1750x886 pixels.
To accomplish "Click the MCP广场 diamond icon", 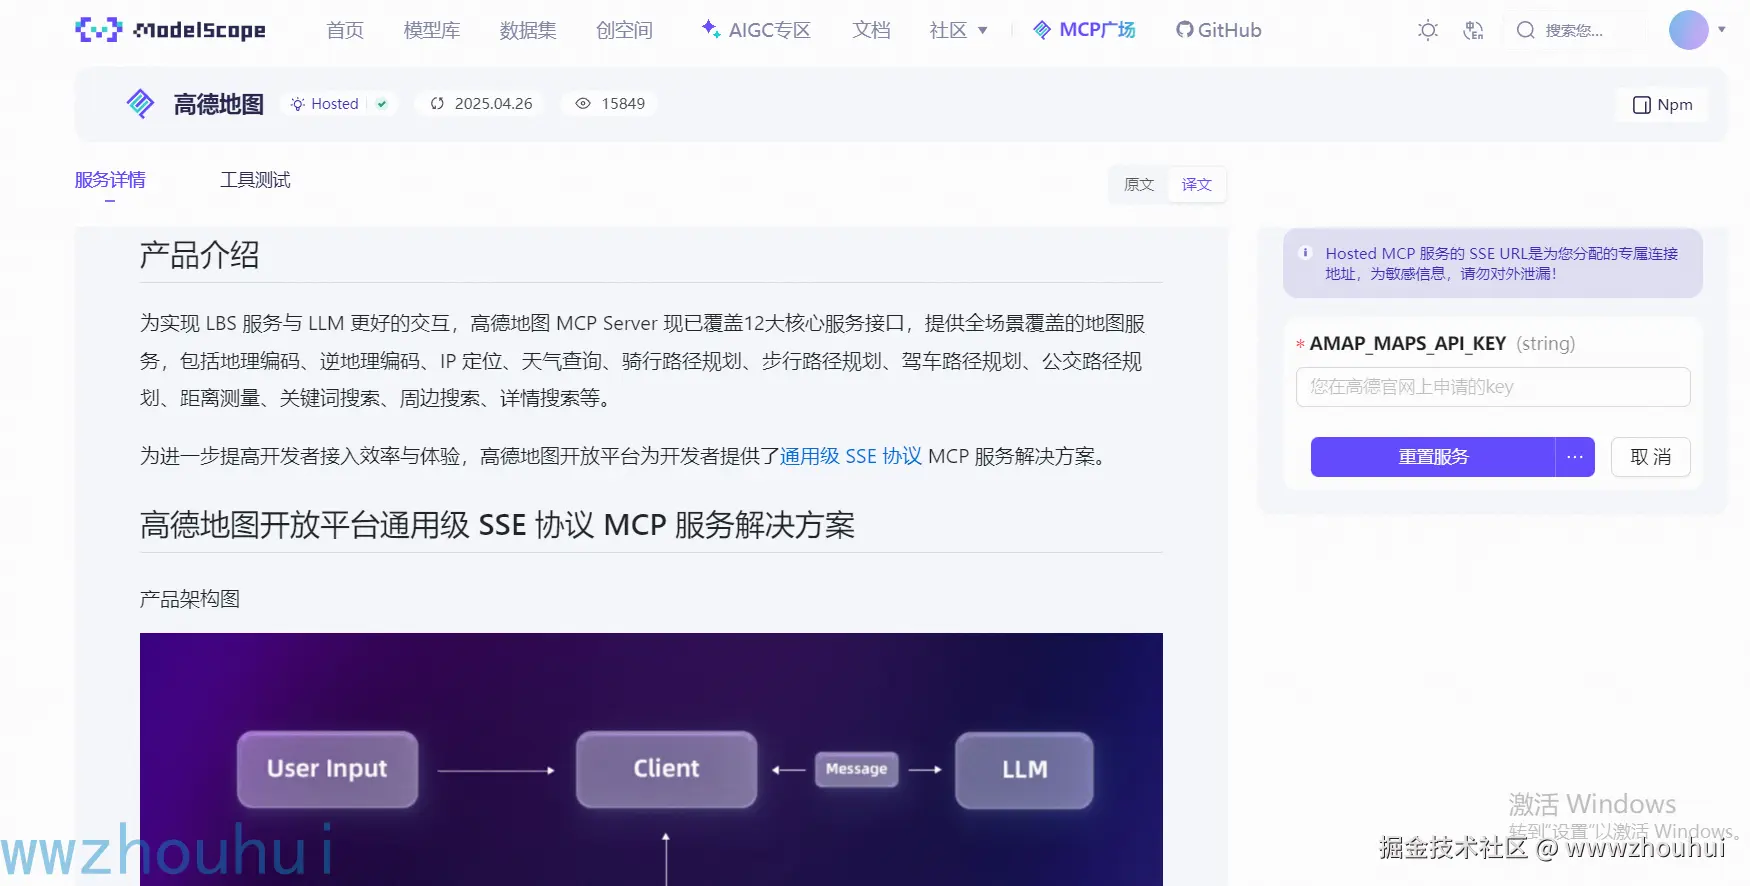I will 1042,30.
